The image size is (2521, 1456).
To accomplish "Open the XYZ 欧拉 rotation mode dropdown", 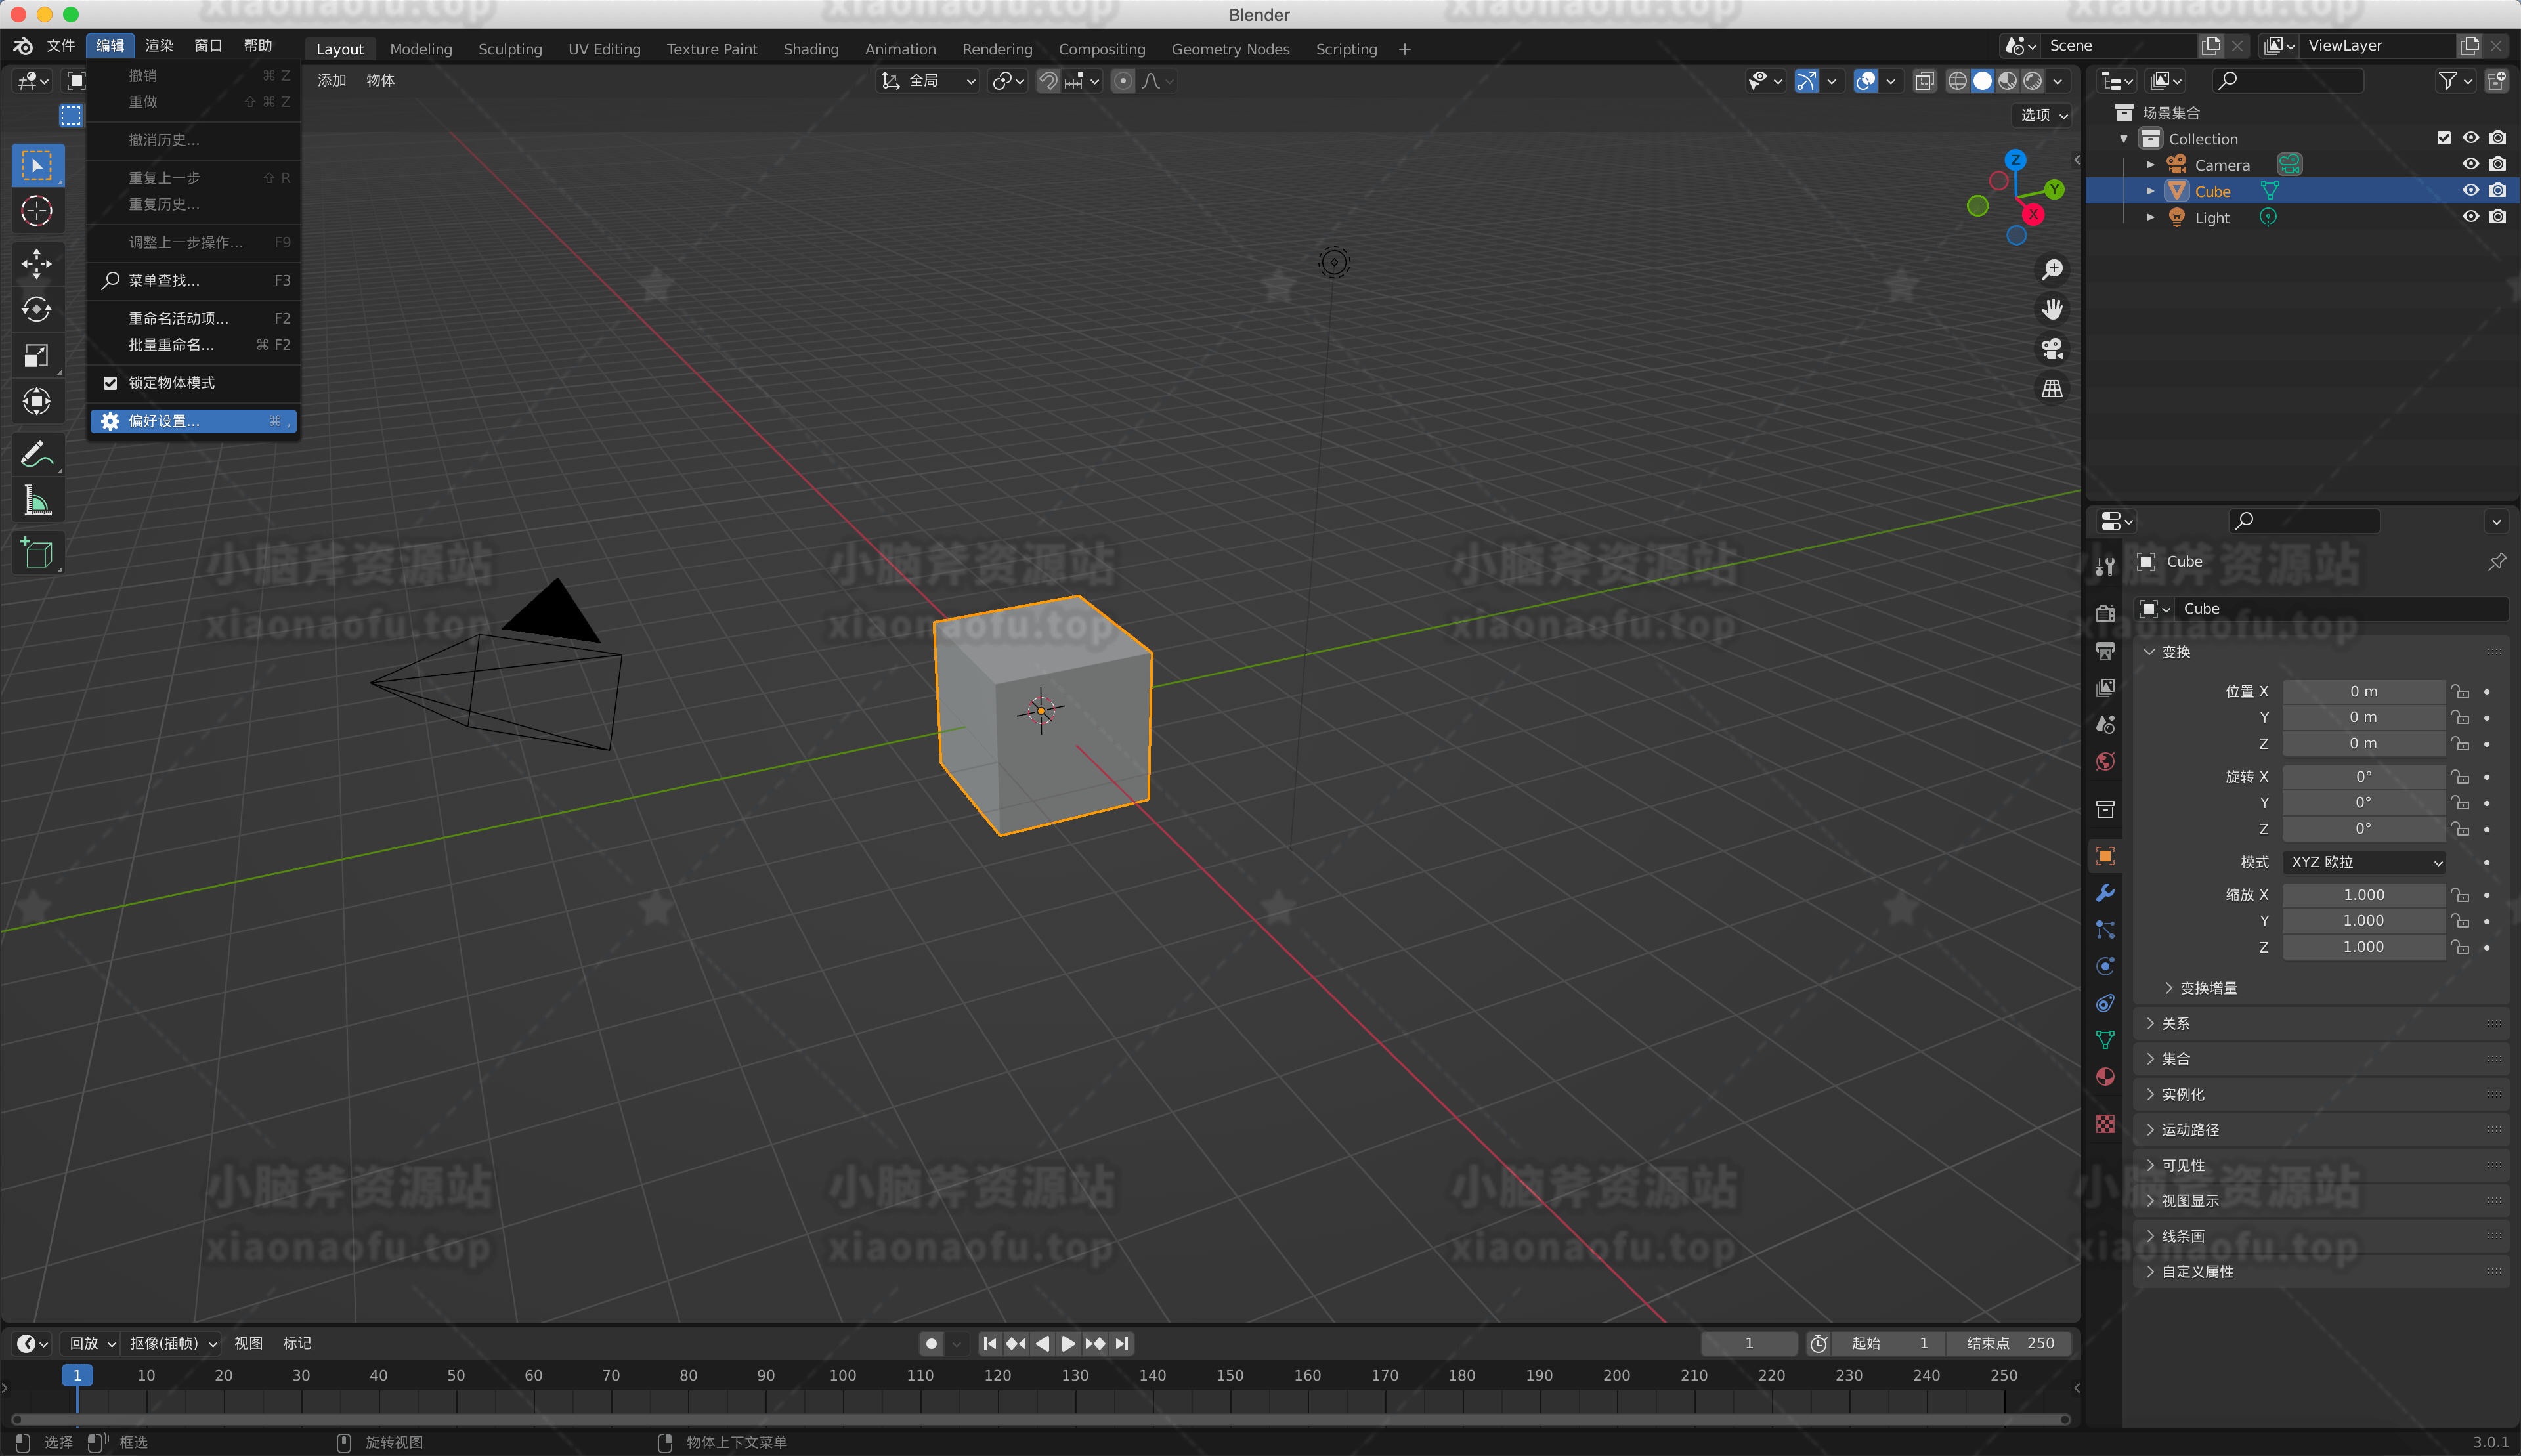I will click(x=2364, y=862).
